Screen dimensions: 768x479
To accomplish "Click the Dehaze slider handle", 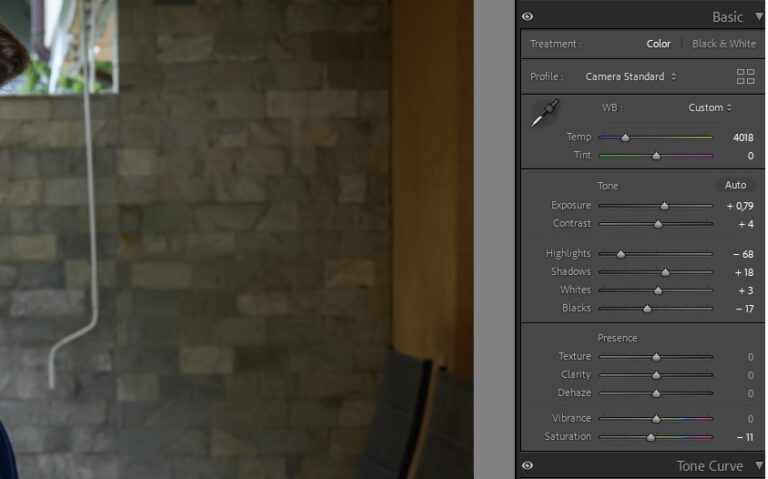I will click(x=656, y=394).
